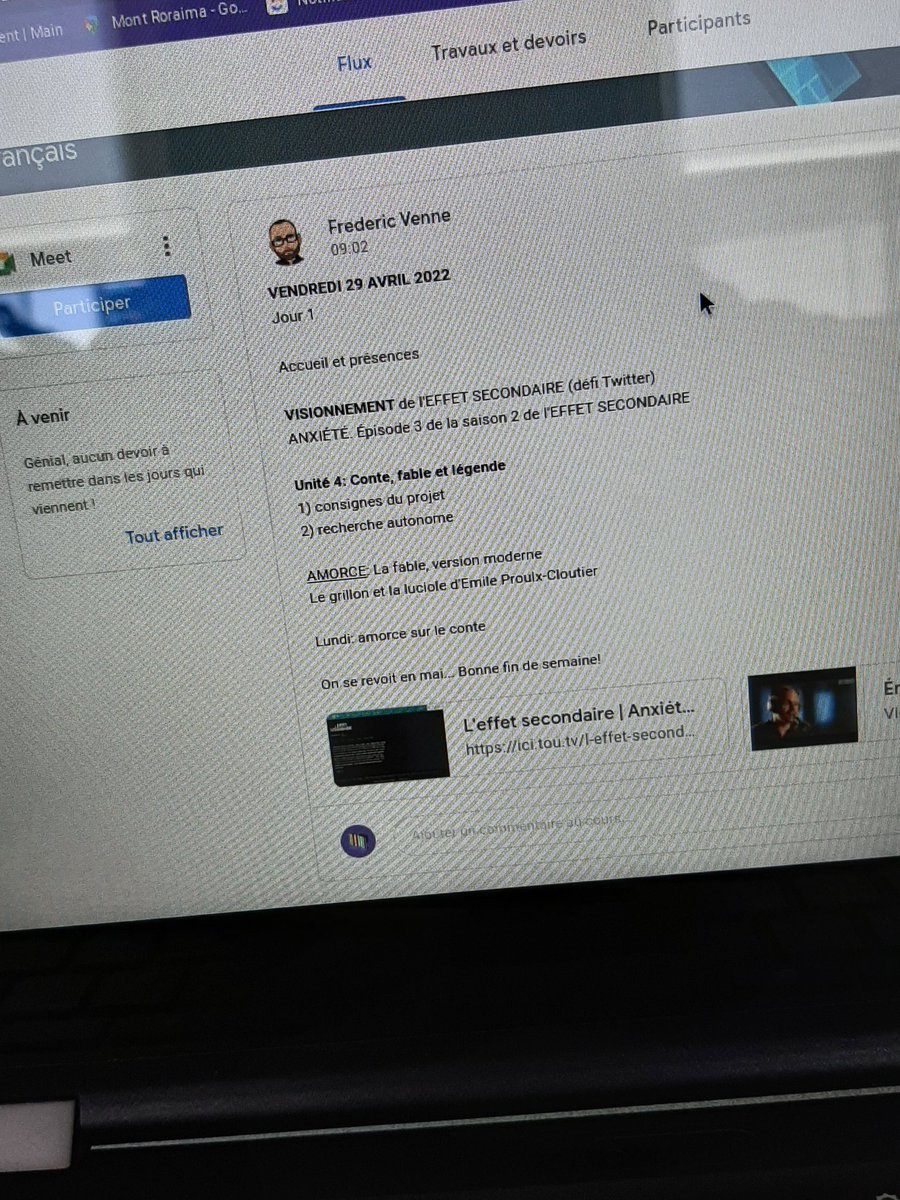This screenshot has height=1200, width=900.
Task: Click the Participer Meet button
Action: 92,306
